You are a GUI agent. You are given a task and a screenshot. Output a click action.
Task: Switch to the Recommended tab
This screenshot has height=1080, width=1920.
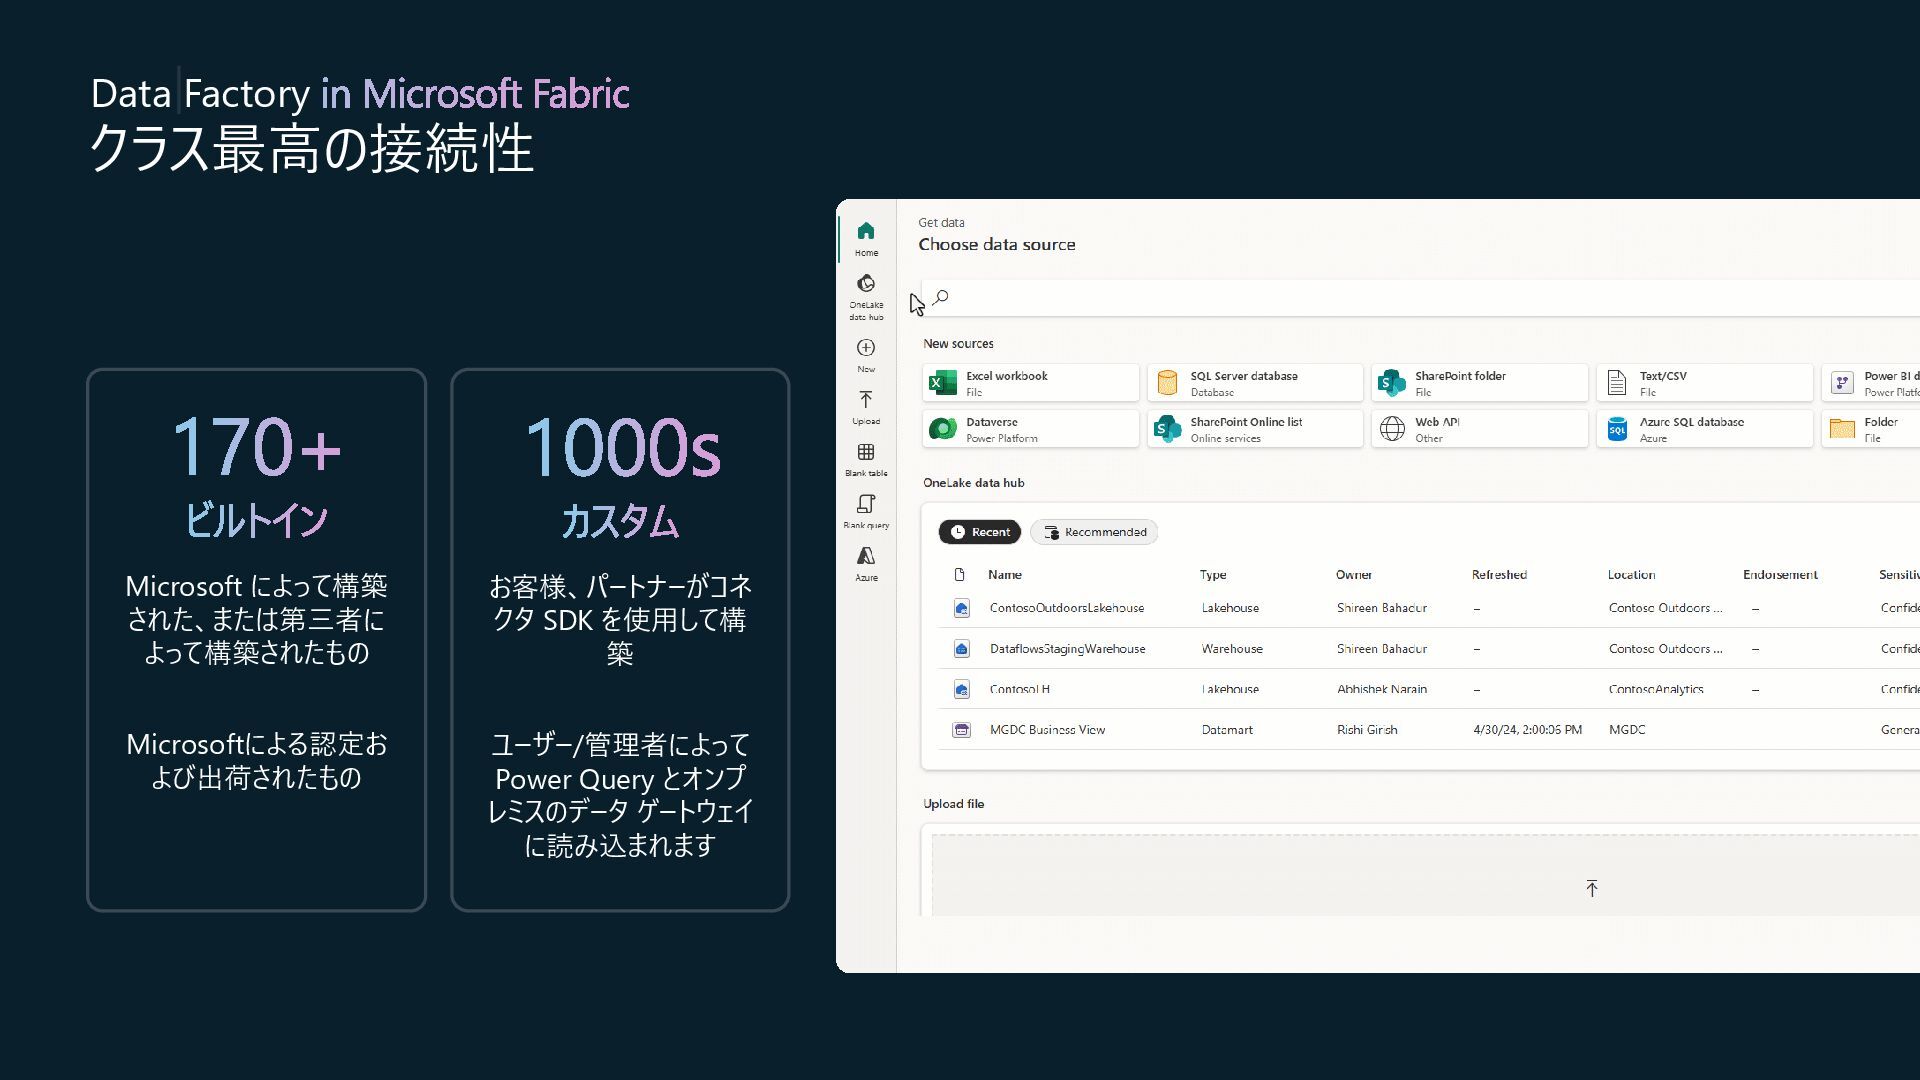click(x=1095, y=532)
